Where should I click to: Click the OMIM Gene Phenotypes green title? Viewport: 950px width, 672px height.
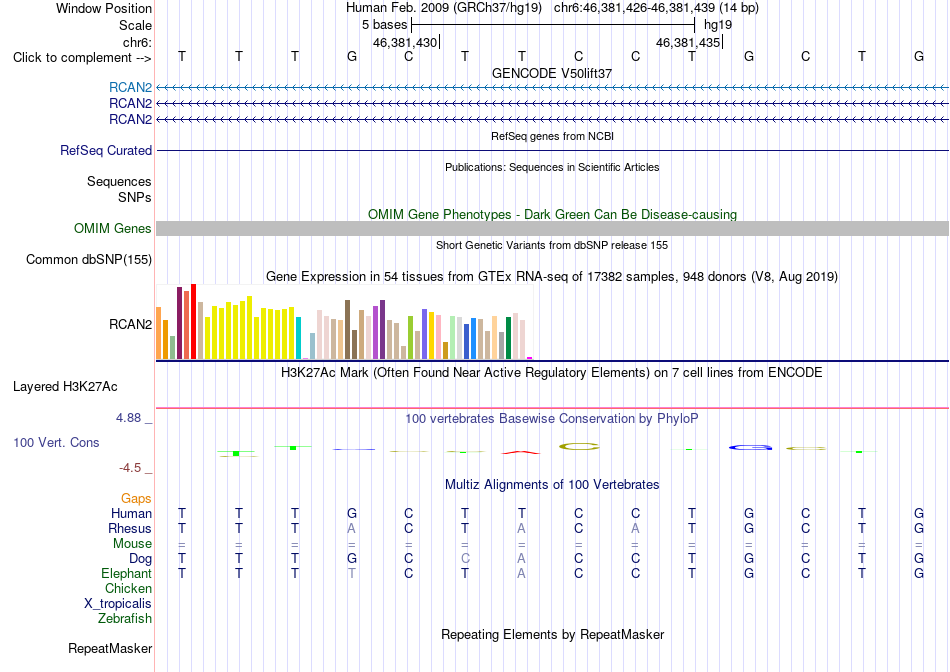pos(553,215)
